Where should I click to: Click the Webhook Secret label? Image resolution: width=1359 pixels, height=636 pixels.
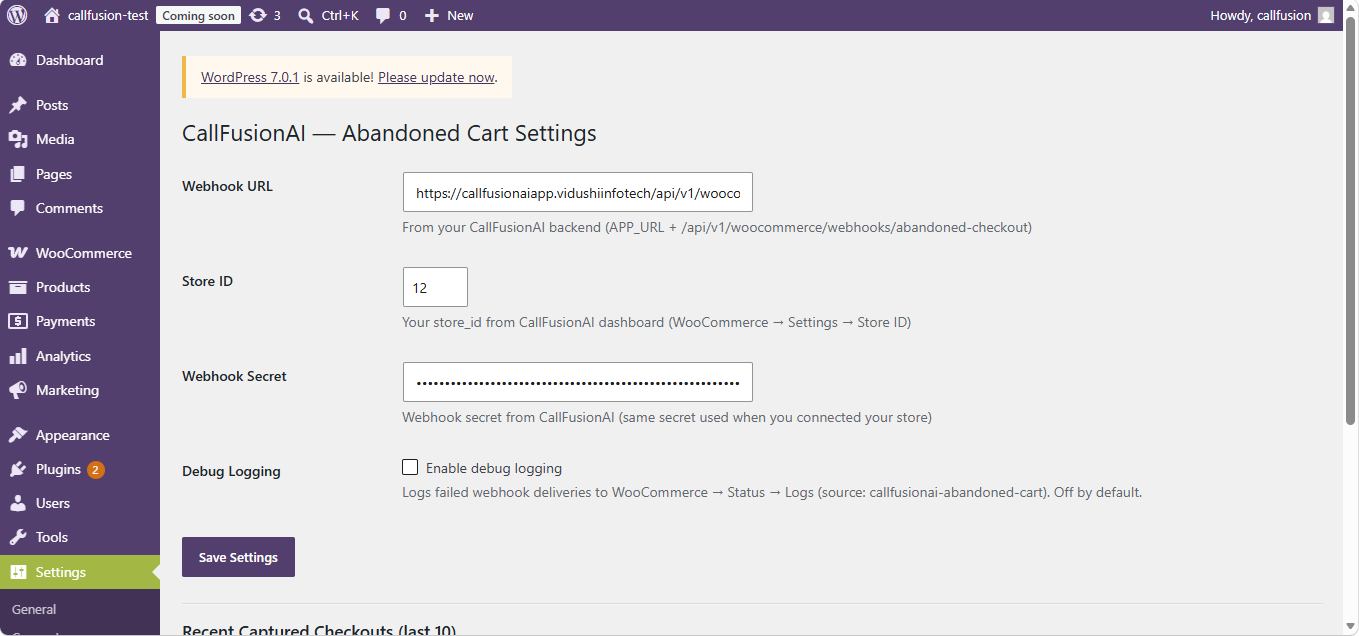[x=234, y=376]
